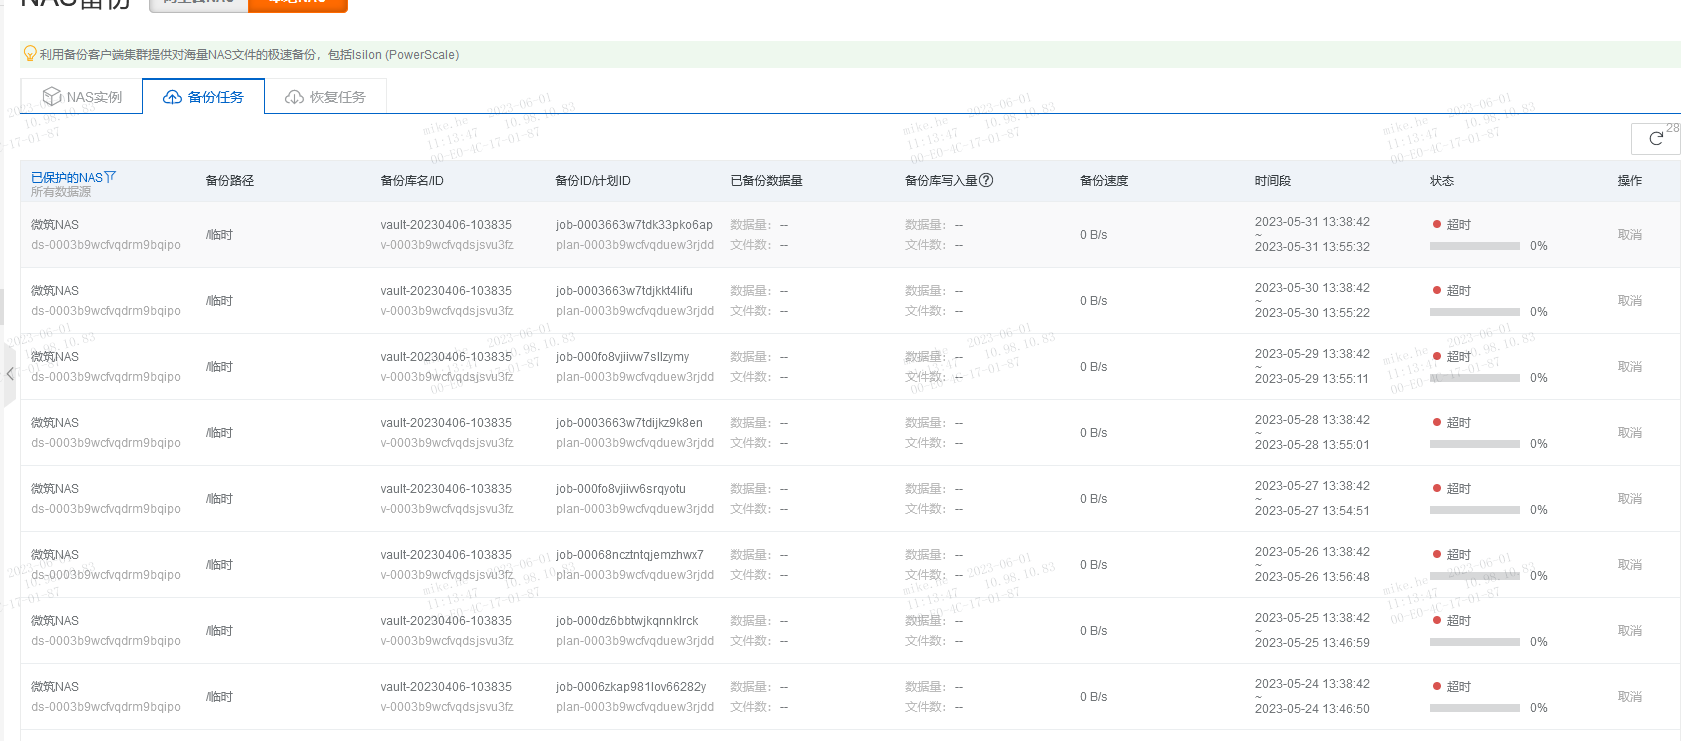Click the /临时 path in the 2023-05-28 row
The height and width of the screenshot is (741, 1693).
point(219,433)
